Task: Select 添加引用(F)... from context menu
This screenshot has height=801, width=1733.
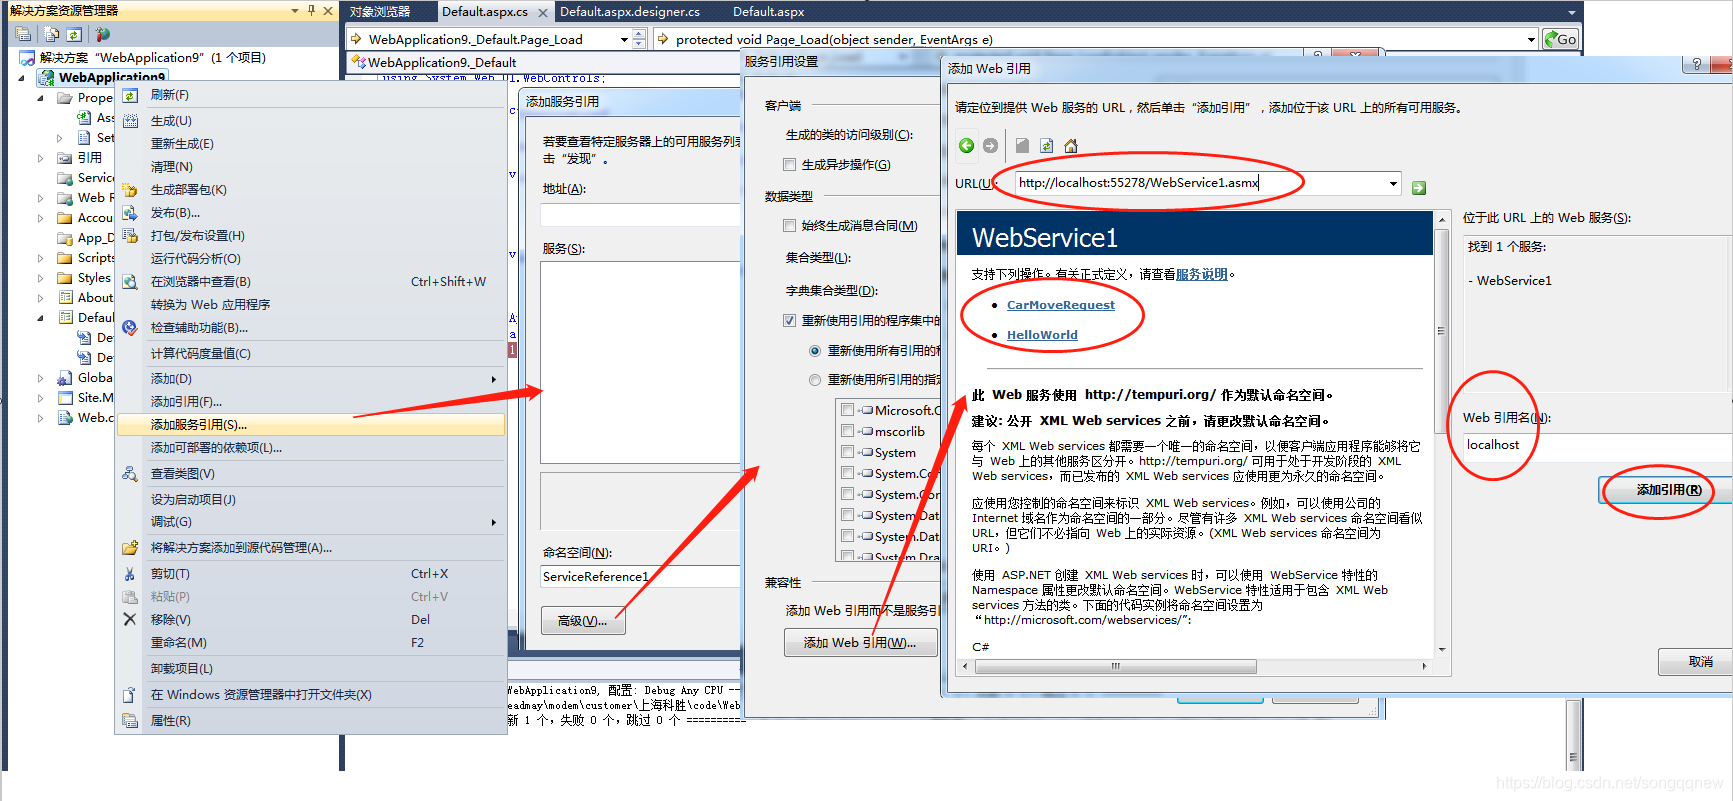Action: click(311, 402)
